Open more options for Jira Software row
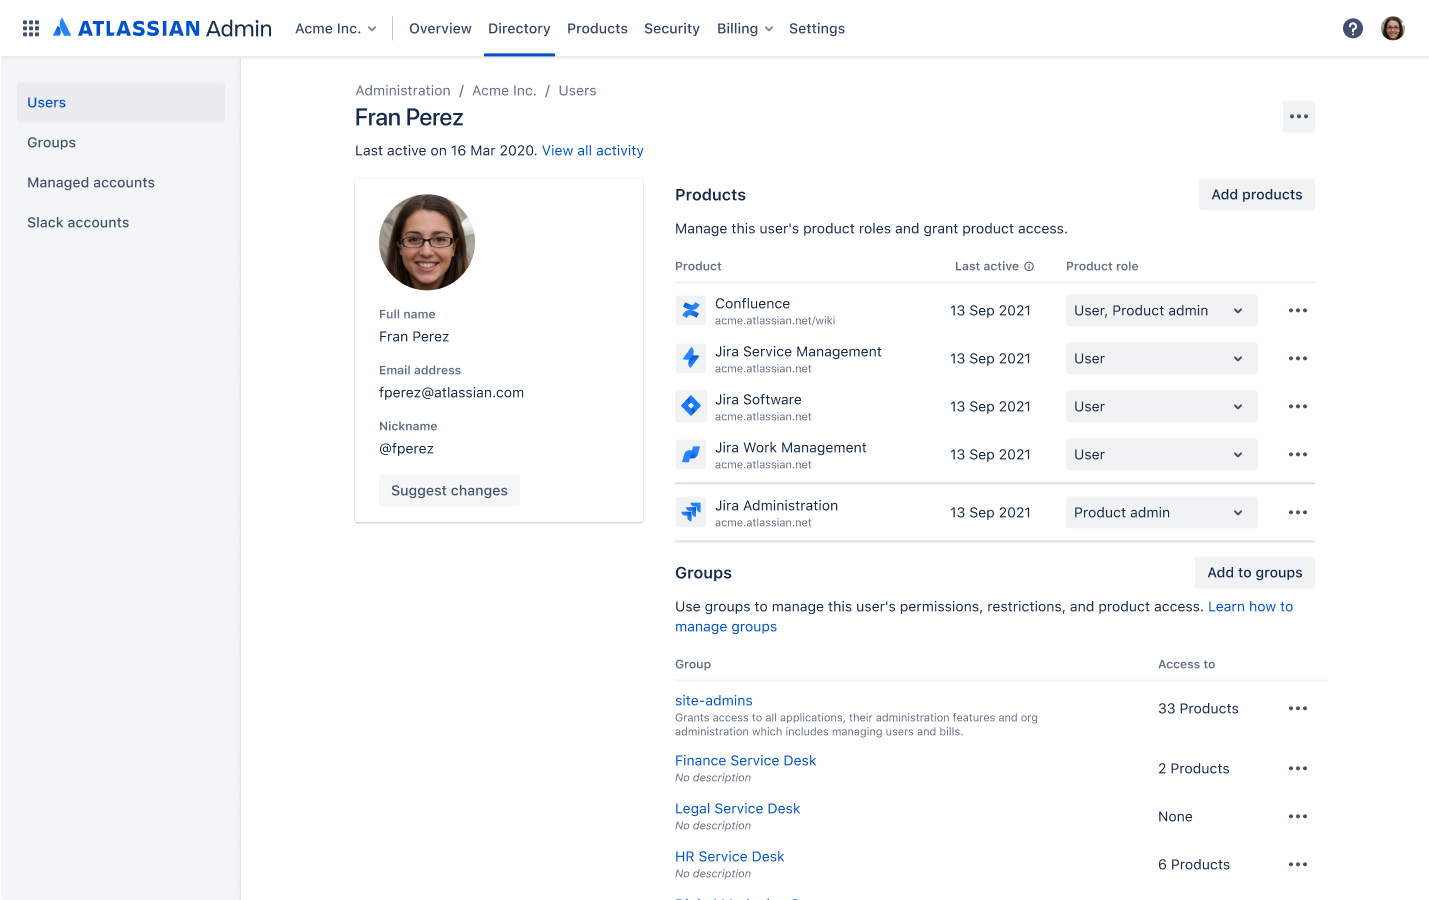The height and width of the screenshot is (900, 1429). (1298, 406)
